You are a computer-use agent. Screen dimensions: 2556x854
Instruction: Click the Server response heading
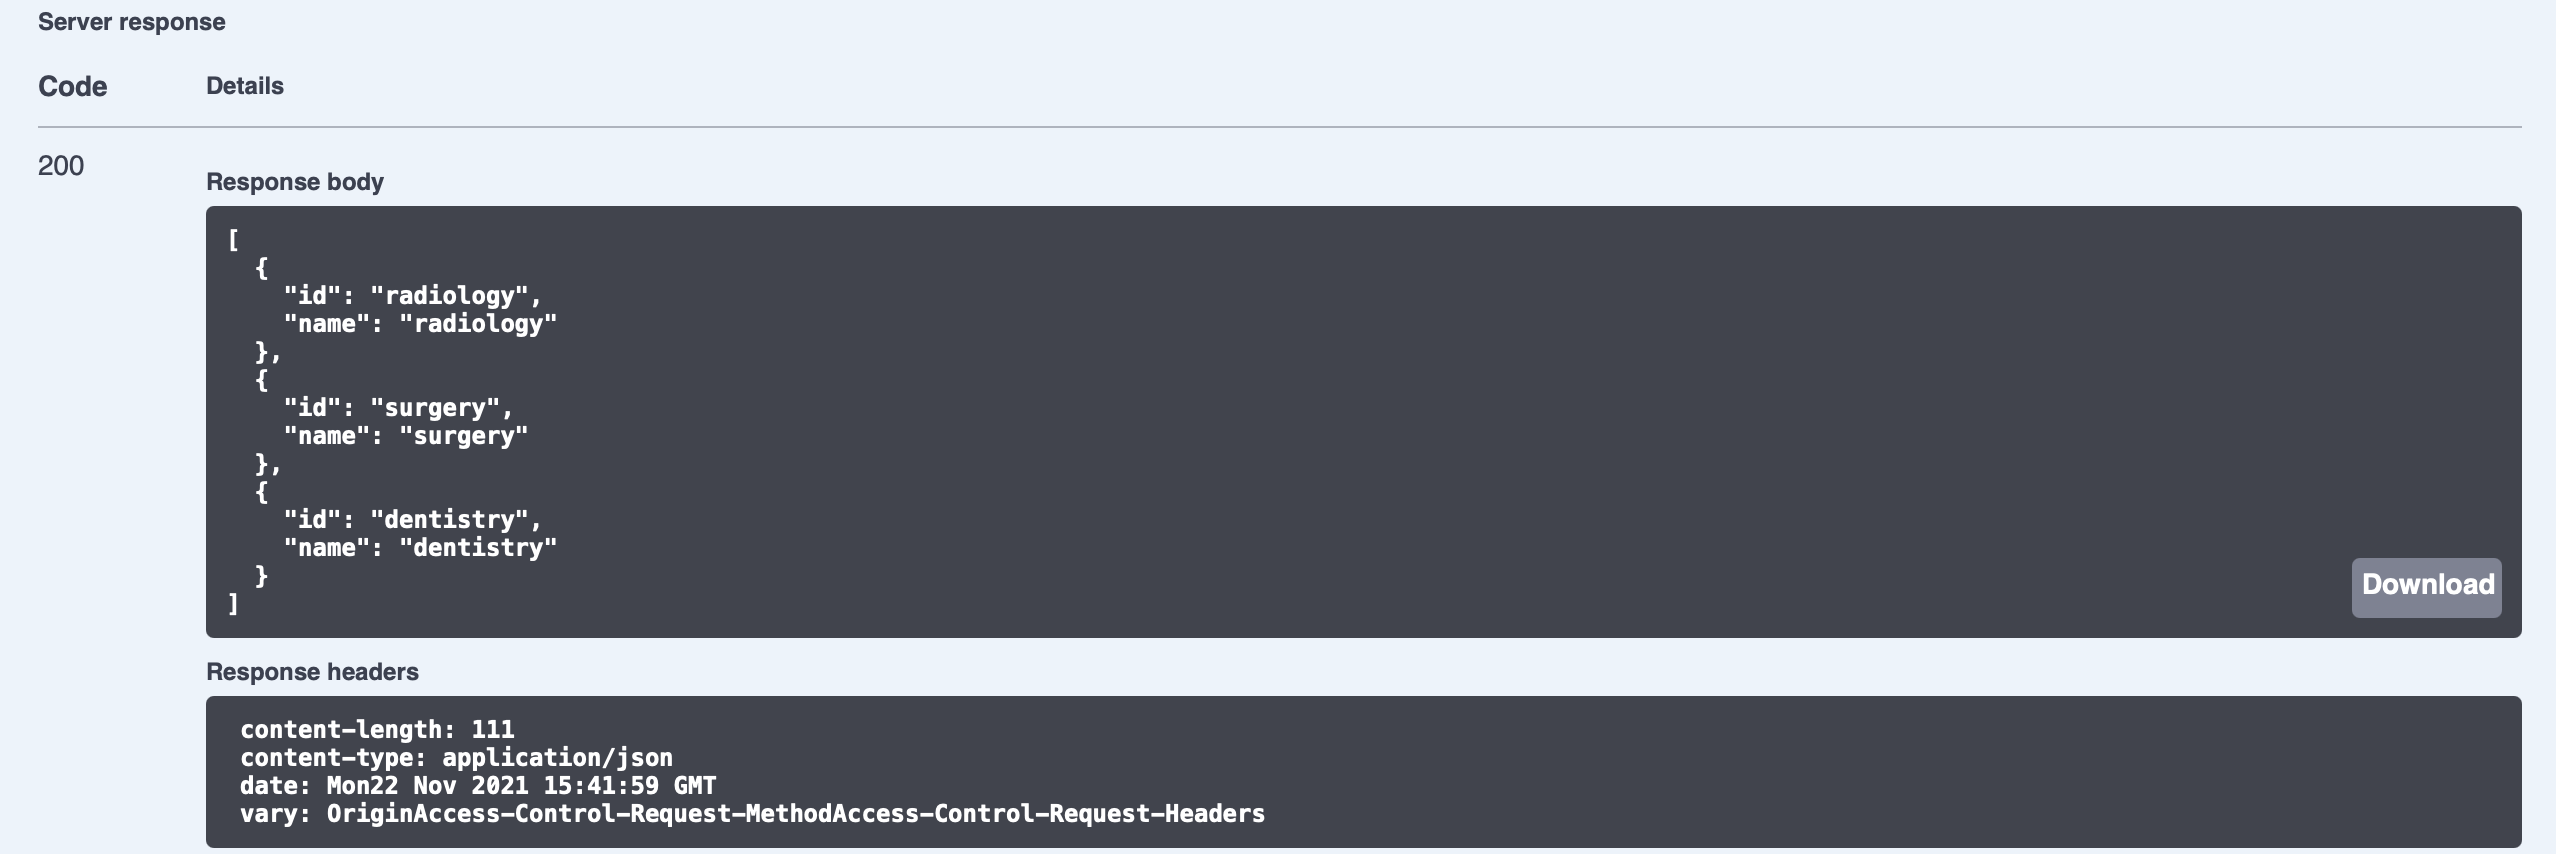(x=131, y=22)
